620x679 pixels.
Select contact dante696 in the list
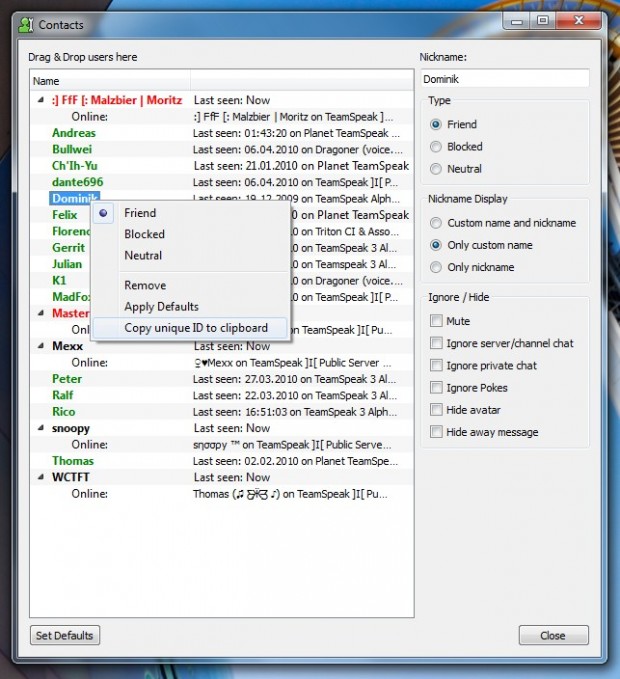78,182
